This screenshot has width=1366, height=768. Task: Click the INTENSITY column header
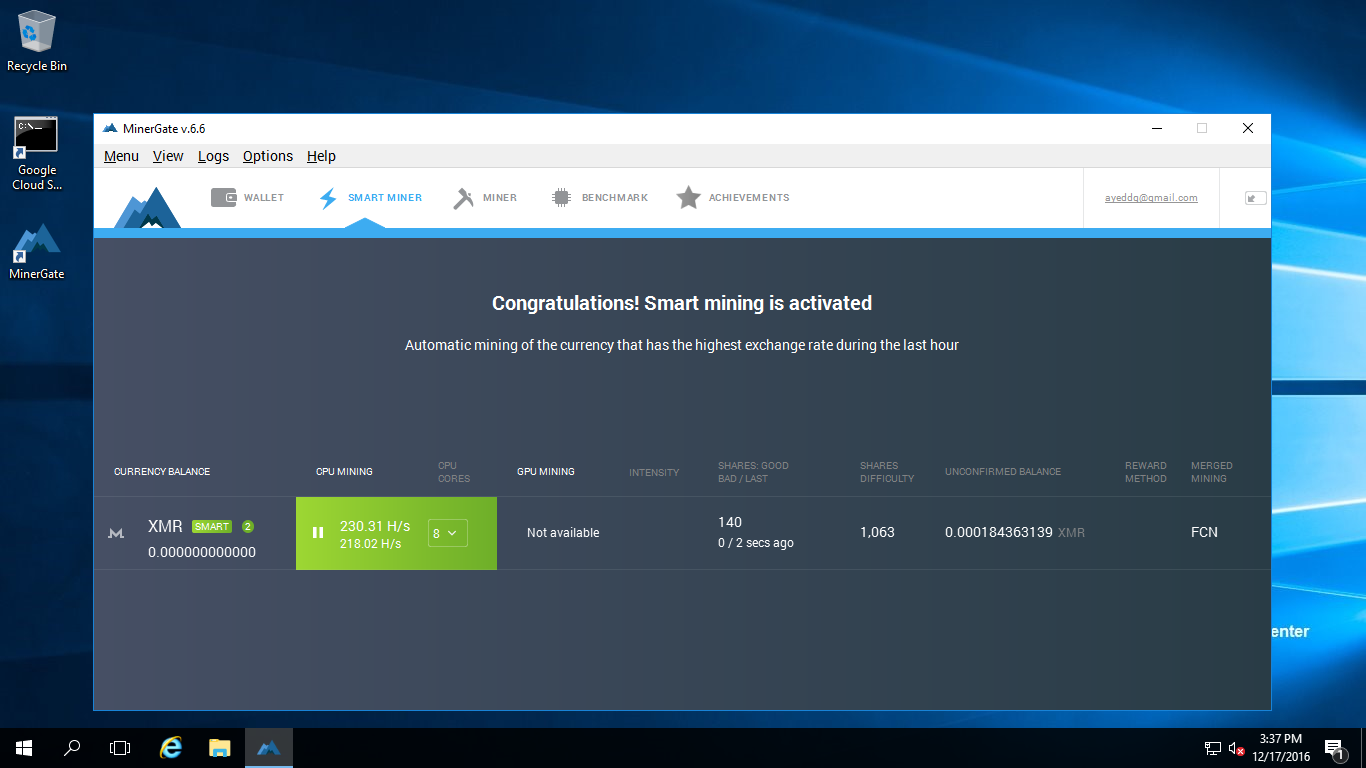[654, 472]
